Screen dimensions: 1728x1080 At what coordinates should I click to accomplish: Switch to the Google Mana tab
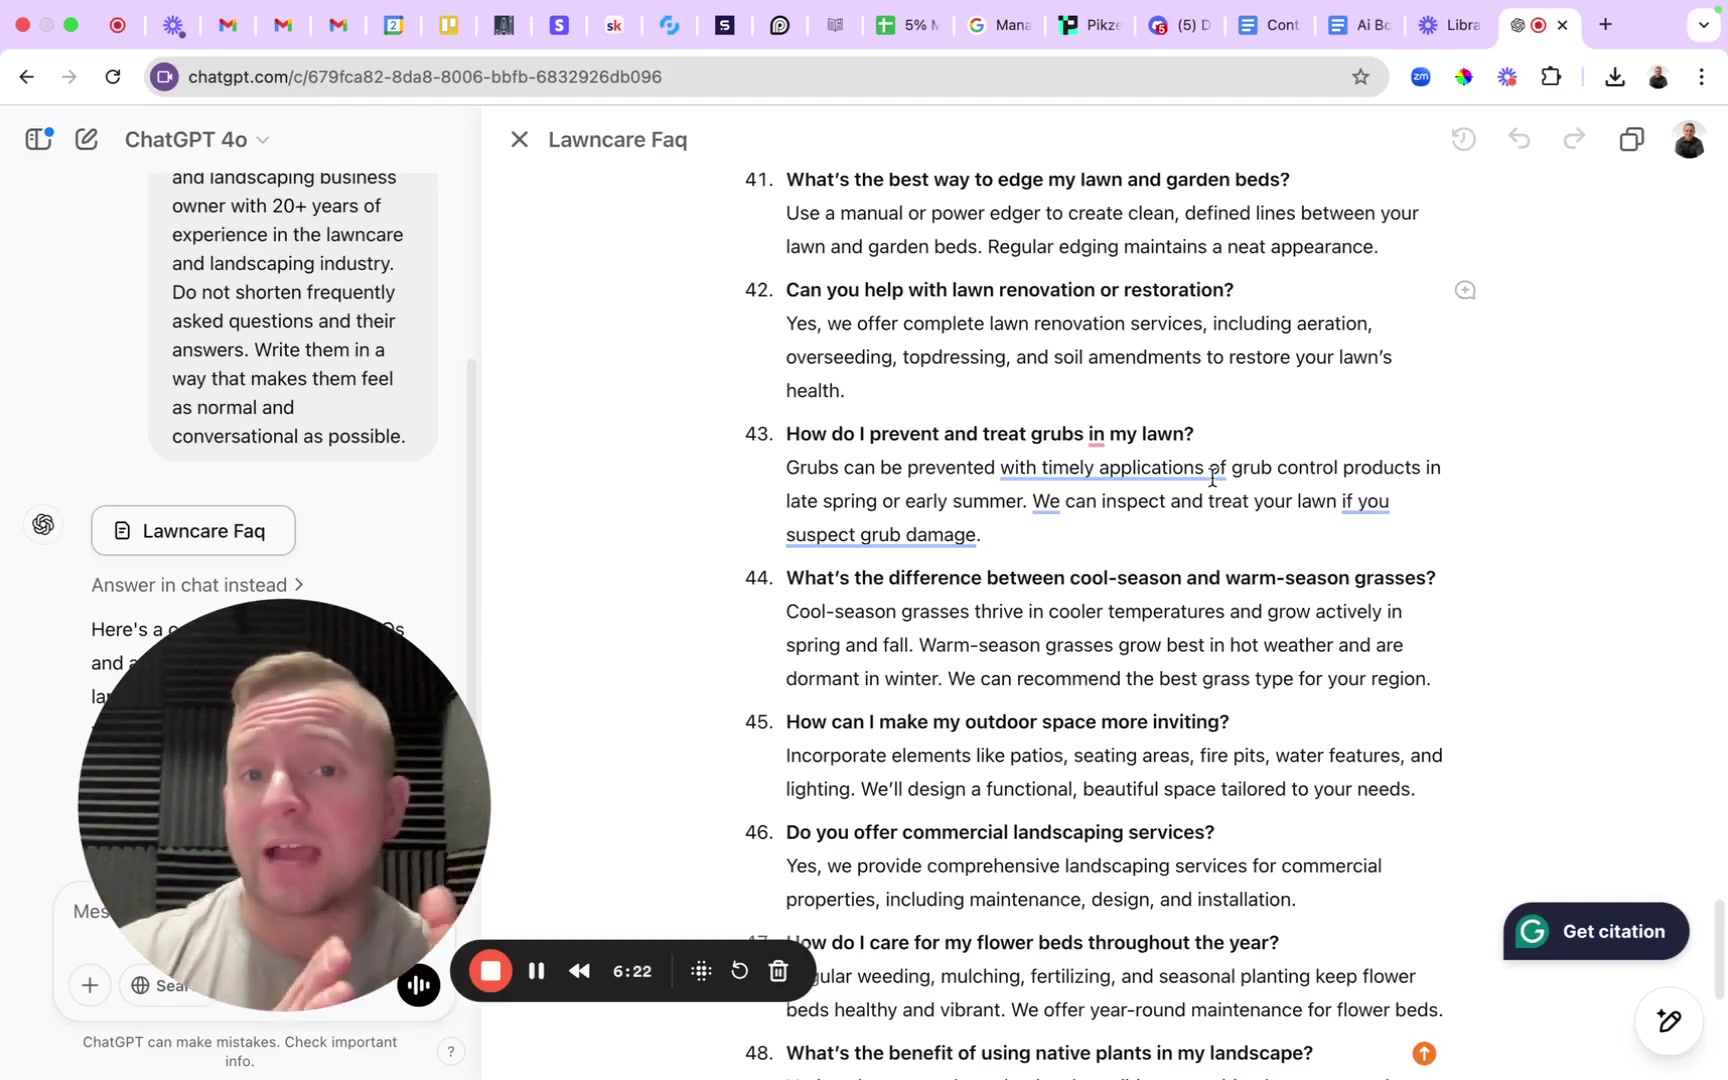pyautogui.click(x=998, y=25)
